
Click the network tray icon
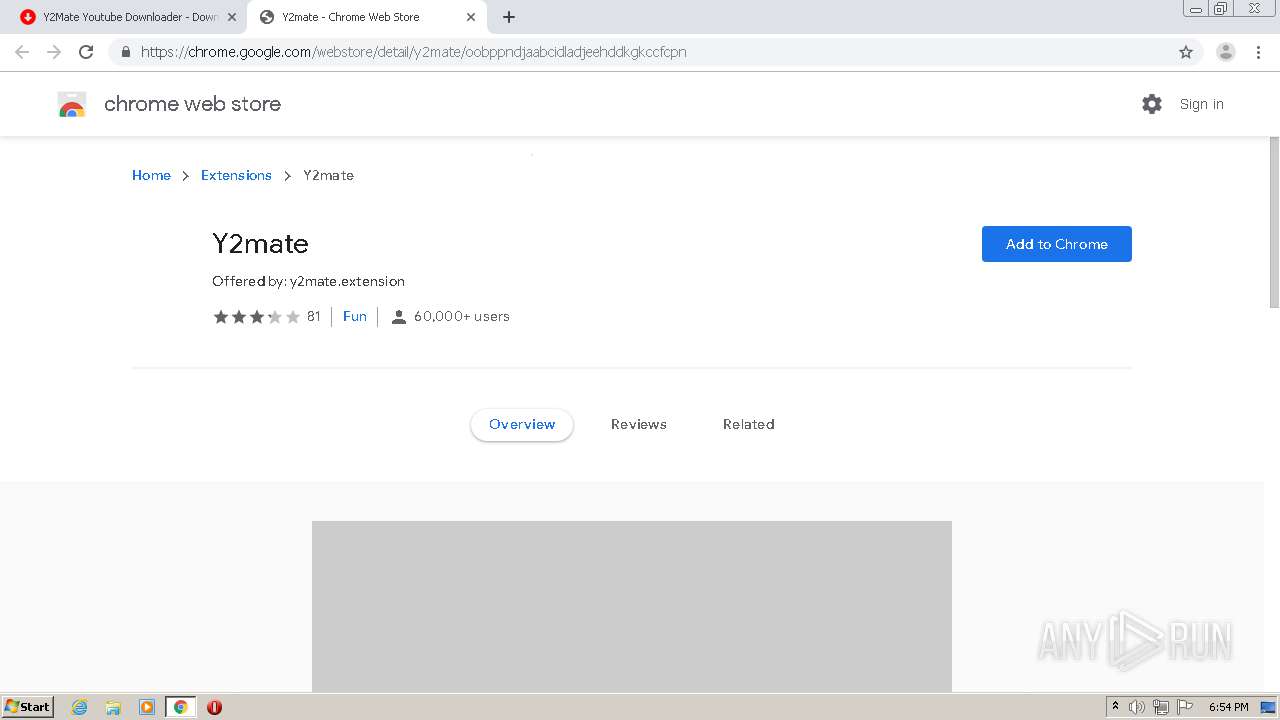[x=1161, y=707]
